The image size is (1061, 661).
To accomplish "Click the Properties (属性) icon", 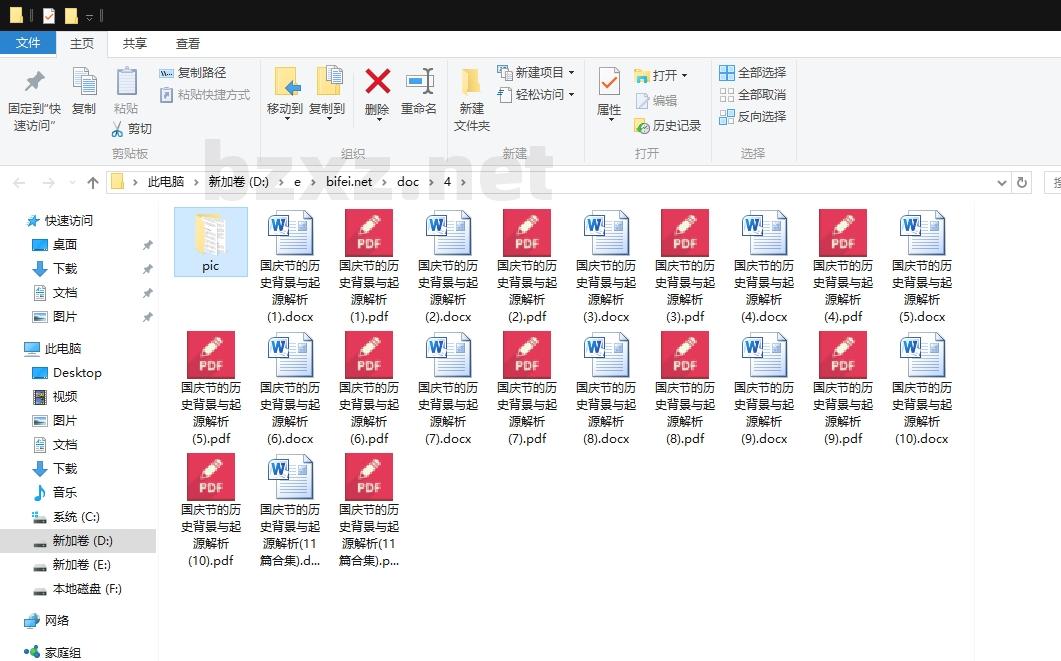I will (x=609, y=83).
